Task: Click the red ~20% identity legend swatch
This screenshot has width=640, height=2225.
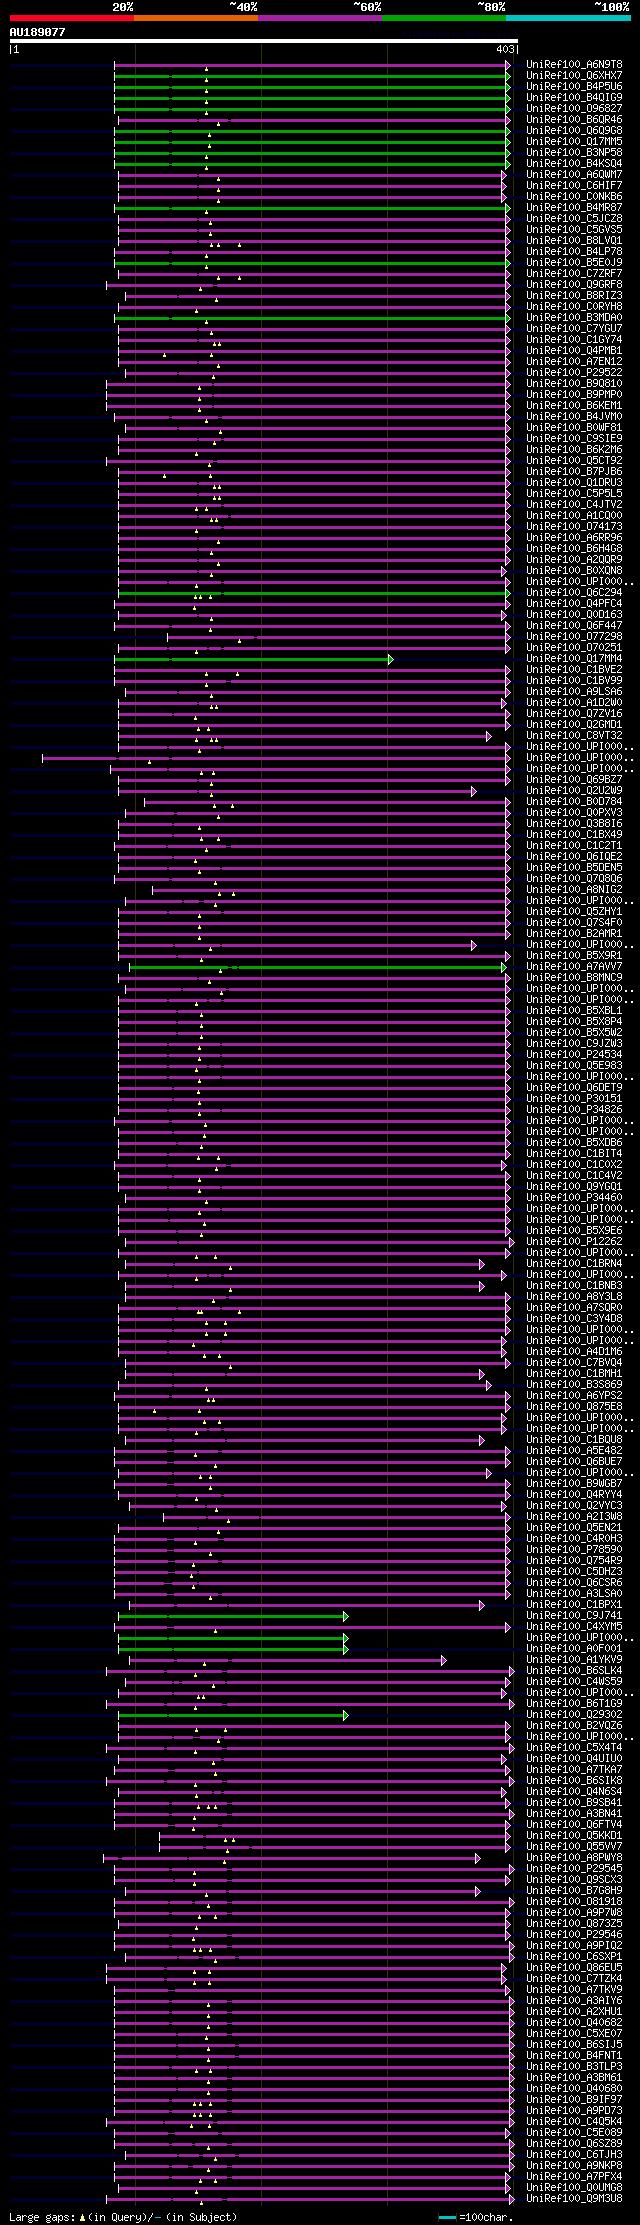Action: tap(71, 18)
